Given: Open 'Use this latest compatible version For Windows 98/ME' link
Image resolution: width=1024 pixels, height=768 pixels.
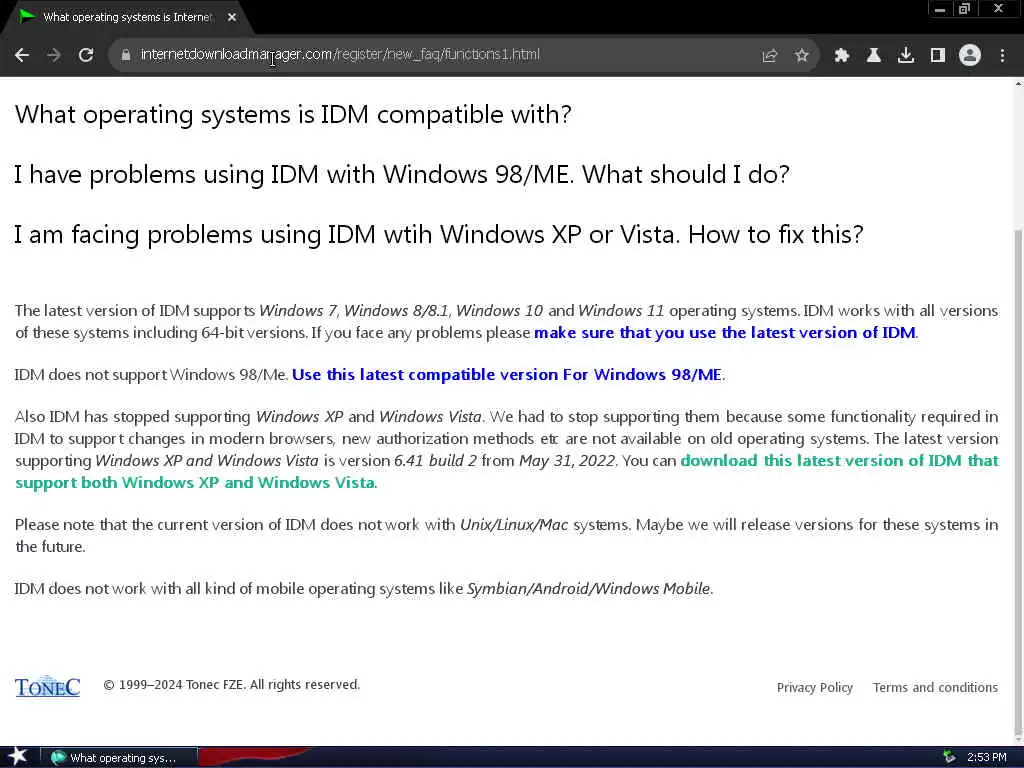Looking at the screenshot, I should 507,375.
